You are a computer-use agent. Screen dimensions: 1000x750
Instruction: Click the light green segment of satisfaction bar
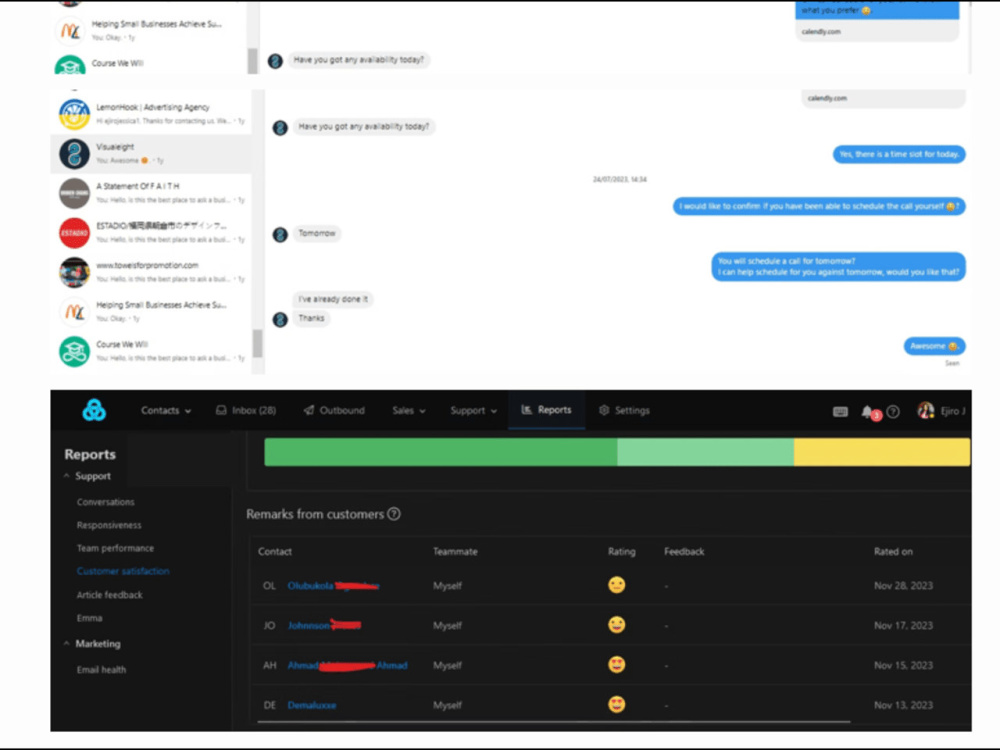(x=705, y=452)
